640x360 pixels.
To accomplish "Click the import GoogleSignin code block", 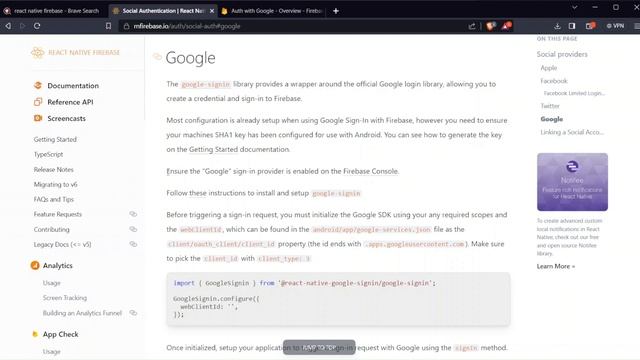I will [x=338, y=299].
